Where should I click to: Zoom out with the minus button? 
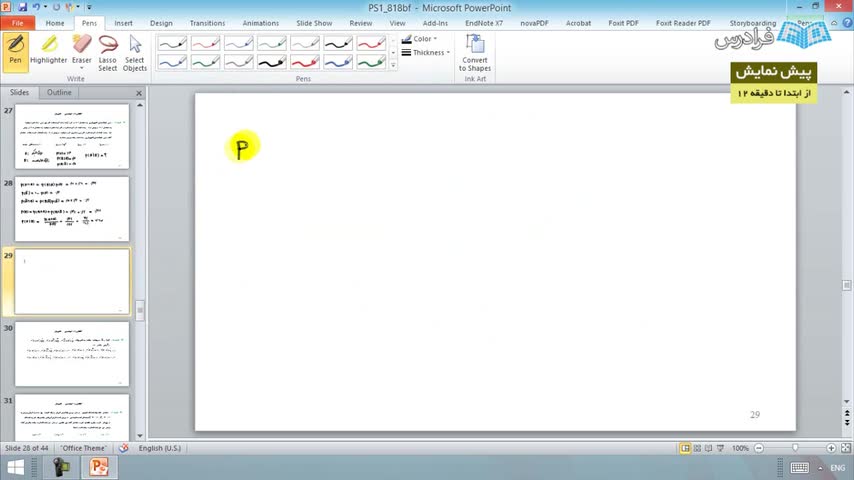[x=759, y=448]
